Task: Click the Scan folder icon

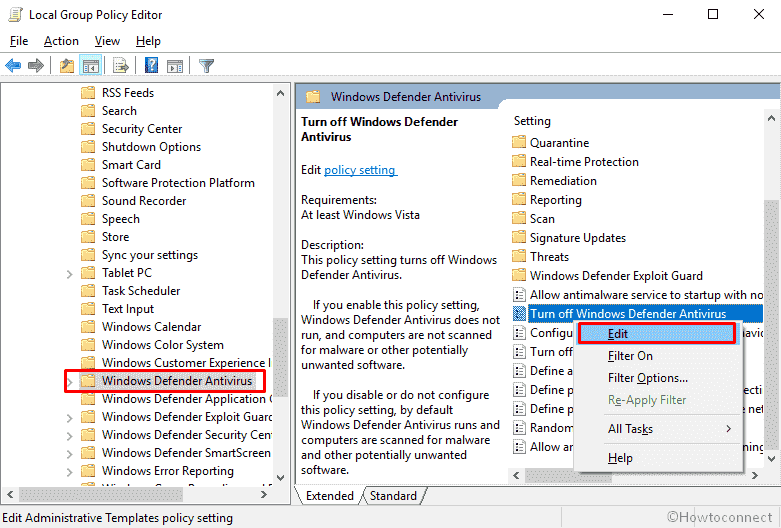Action: (x=519, y=218)
